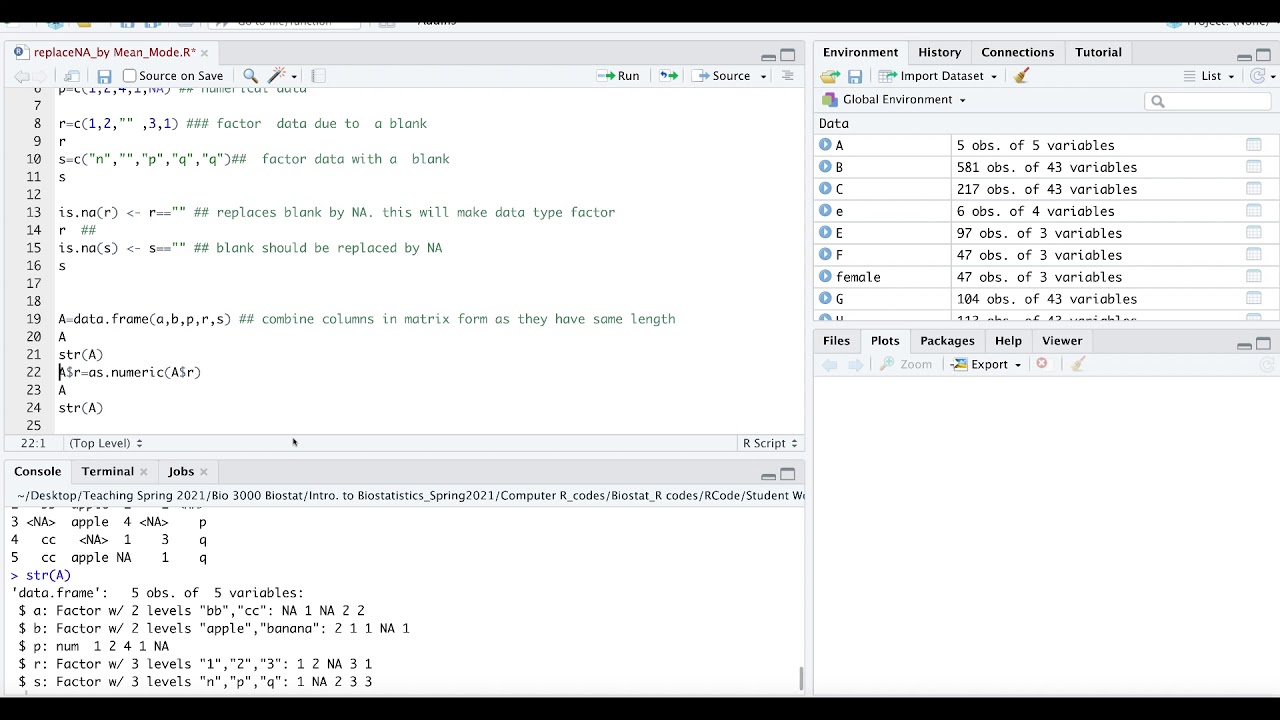Image resolution: width=1280 pixels, height=720 pixels.
Task: Go to next plot arrow
Action: (x=855, y=364)
